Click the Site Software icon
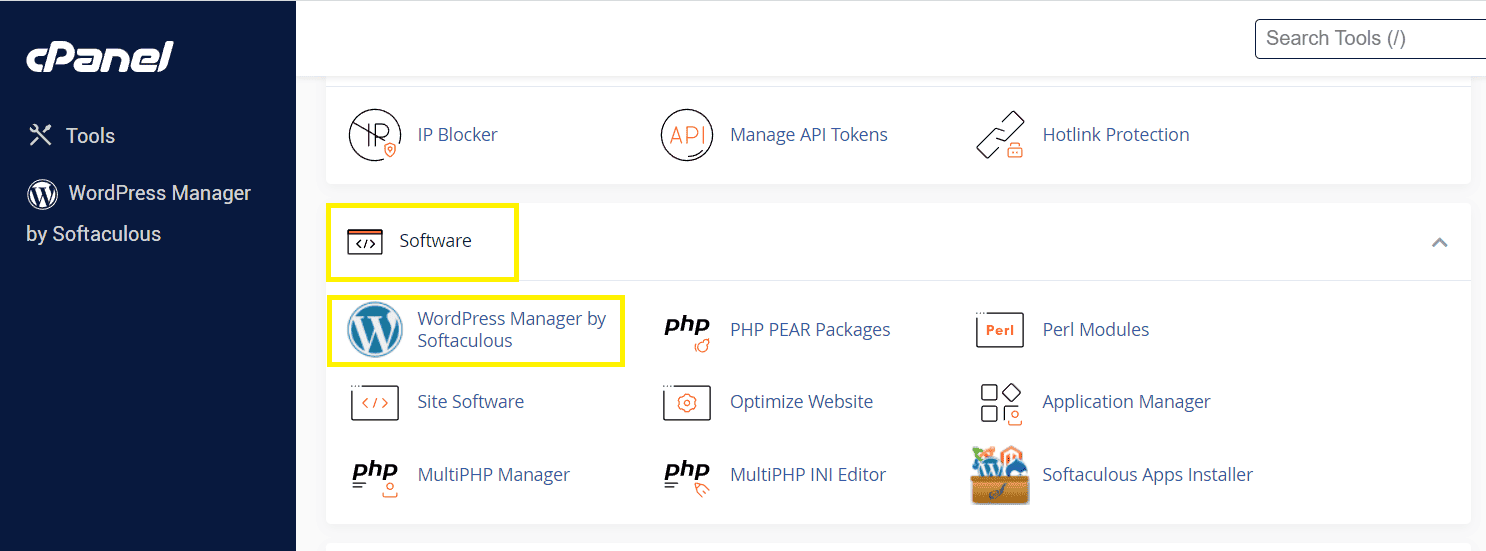 375,402
